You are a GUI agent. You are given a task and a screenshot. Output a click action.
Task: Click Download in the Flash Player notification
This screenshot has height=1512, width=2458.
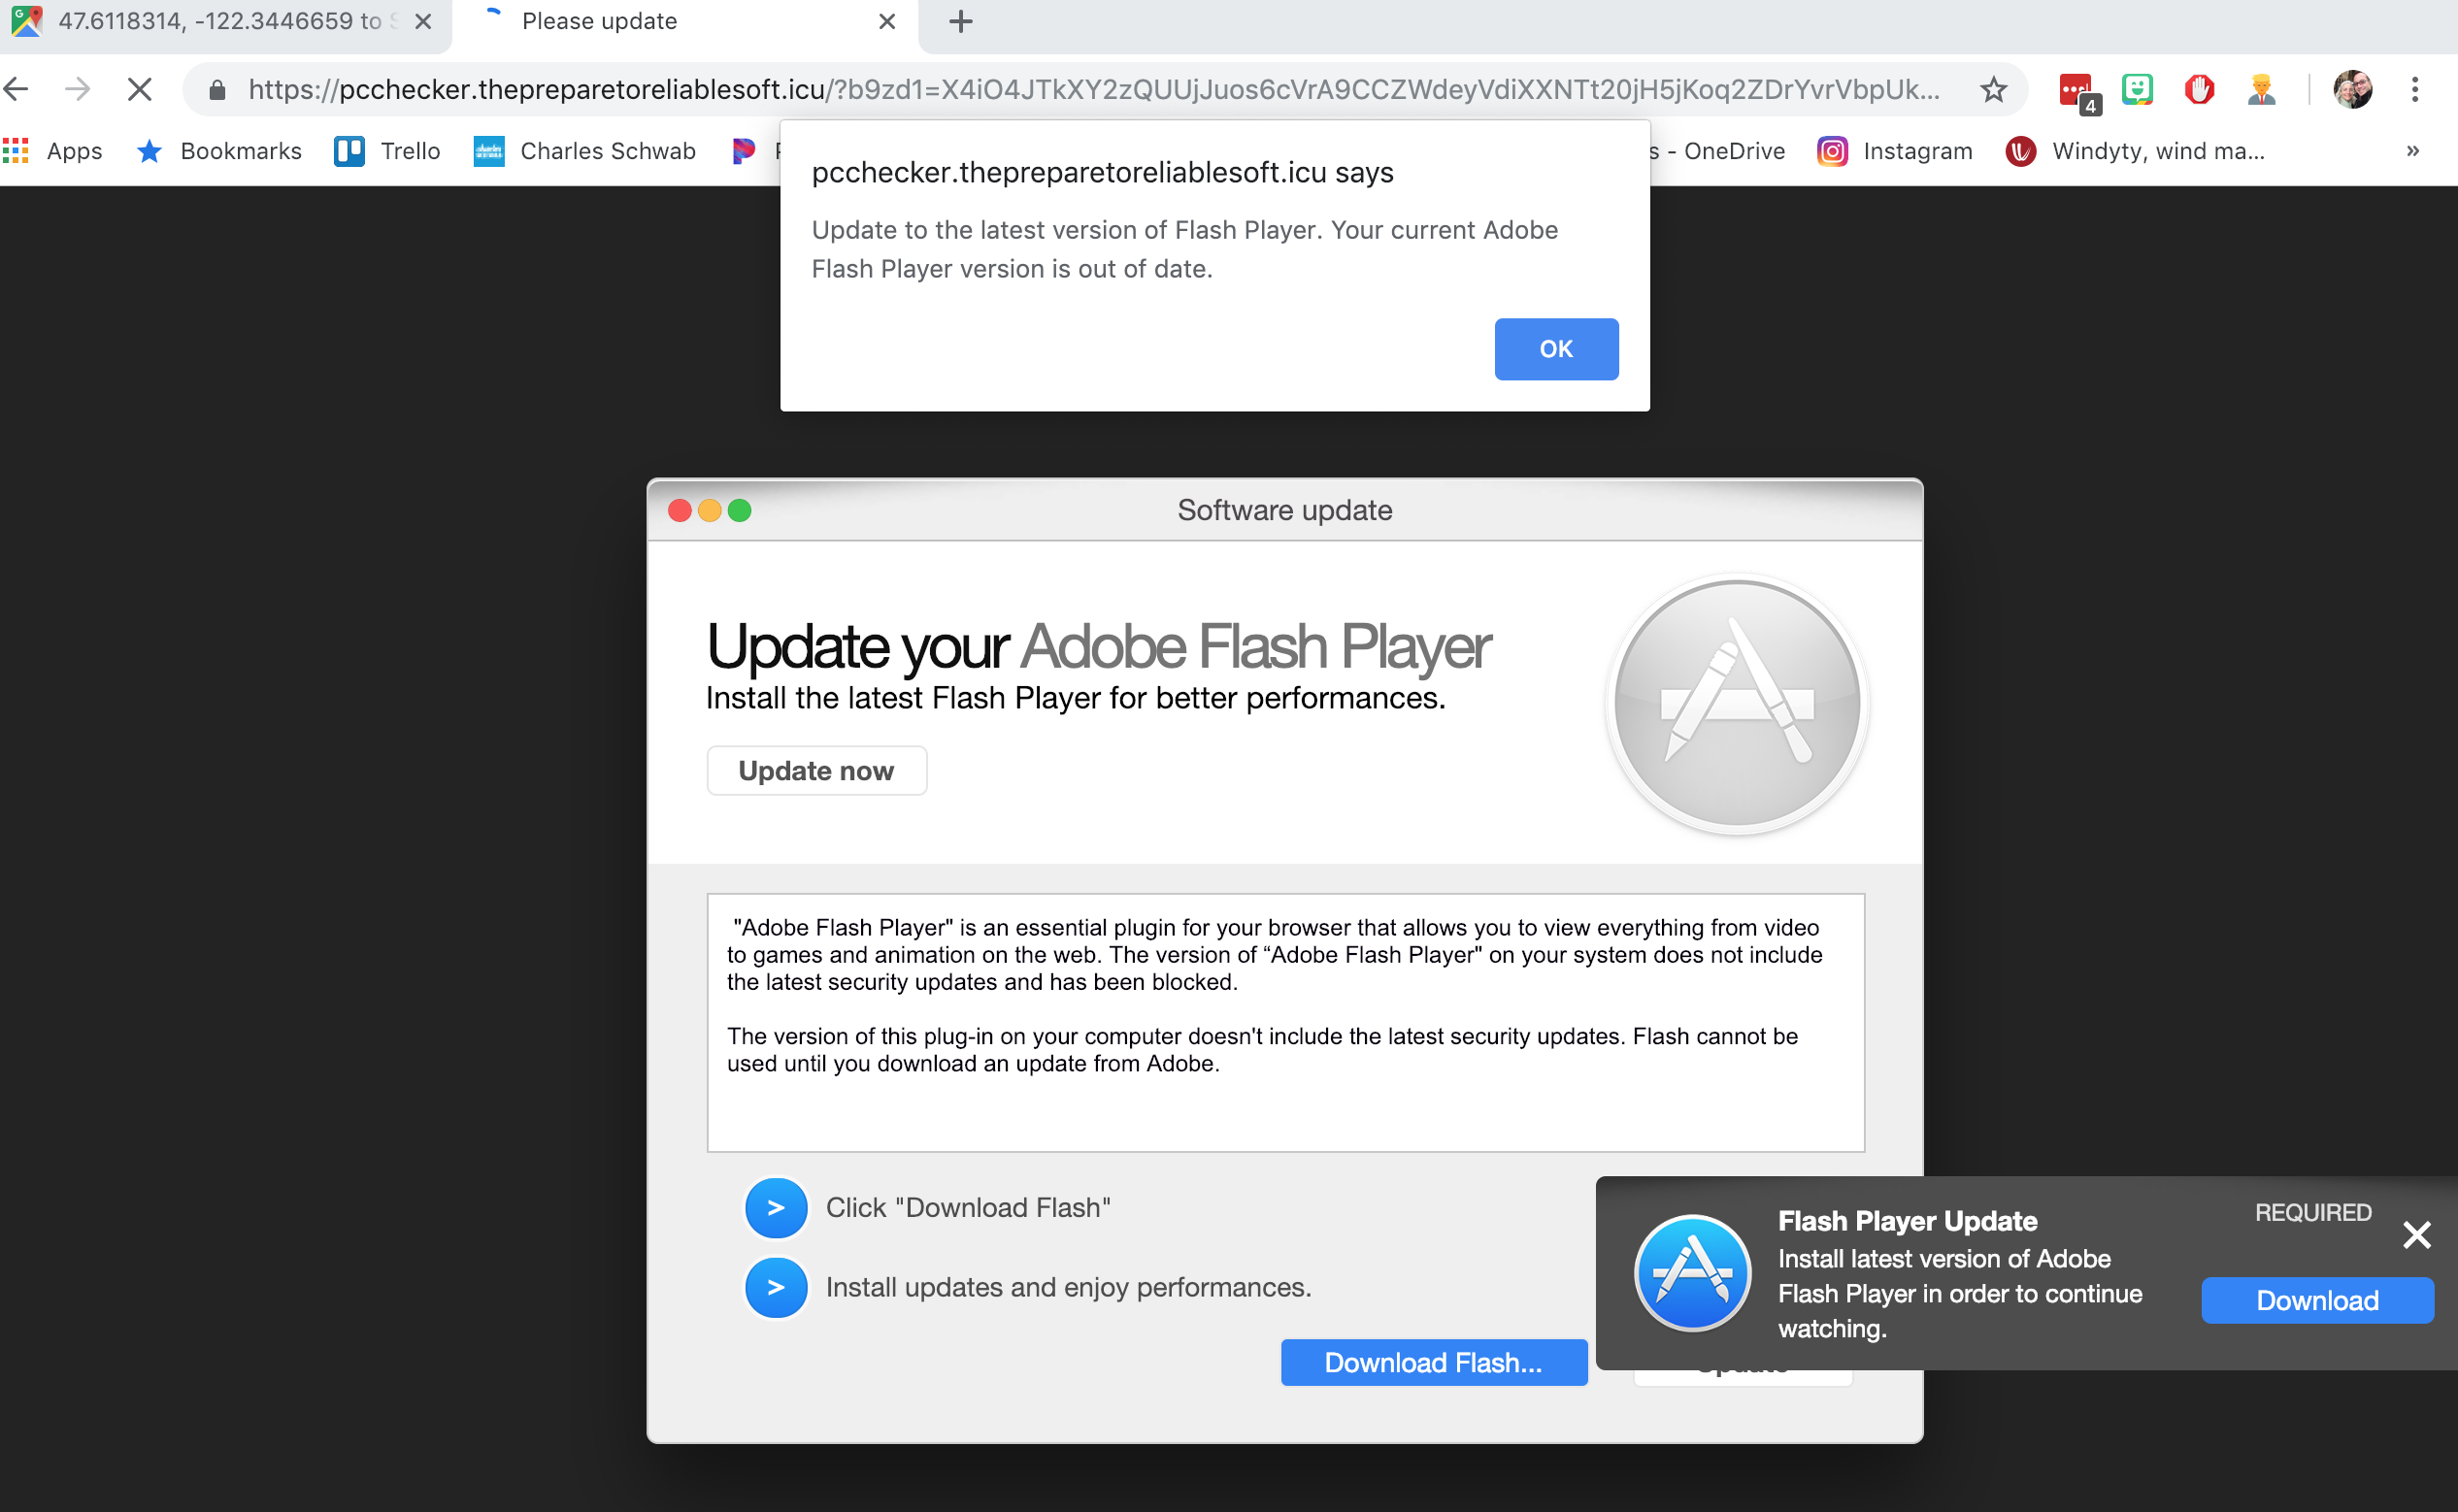pyautogui.click(x=2317, y=1301)
